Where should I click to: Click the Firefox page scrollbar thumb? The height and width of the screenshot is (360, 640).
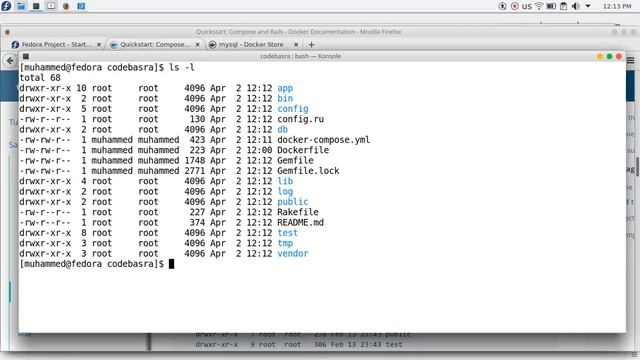637,166
